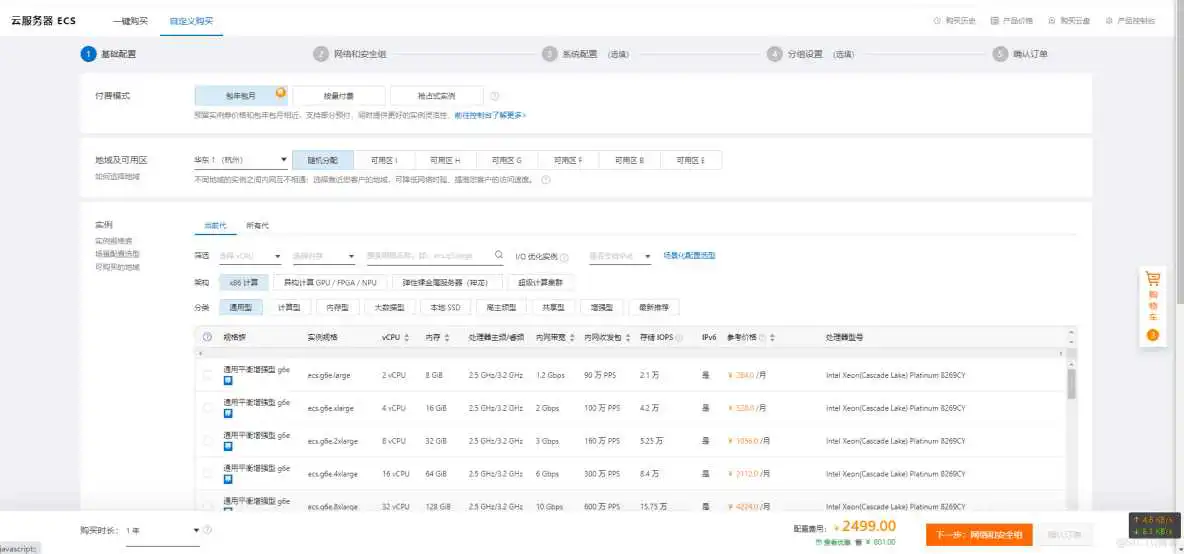The height and width of the screenshot is (554, 1184).
Task: Select the ecs.g6e.large instance radio button
Action: [208, 375]
